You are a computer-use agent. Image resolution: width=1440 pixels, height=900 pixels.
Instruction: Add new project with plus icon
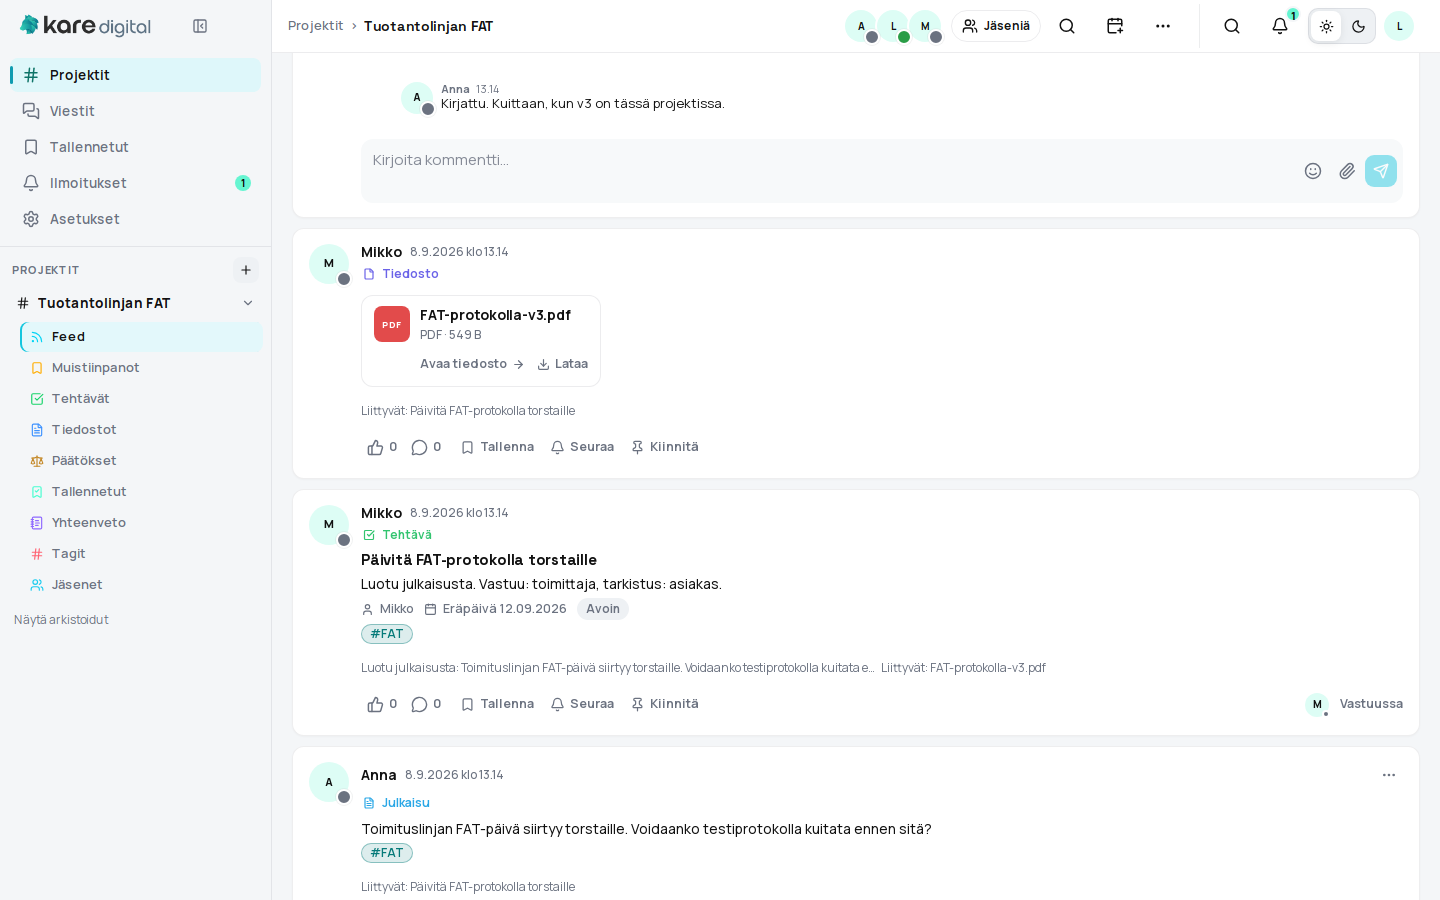click(246, 270)
